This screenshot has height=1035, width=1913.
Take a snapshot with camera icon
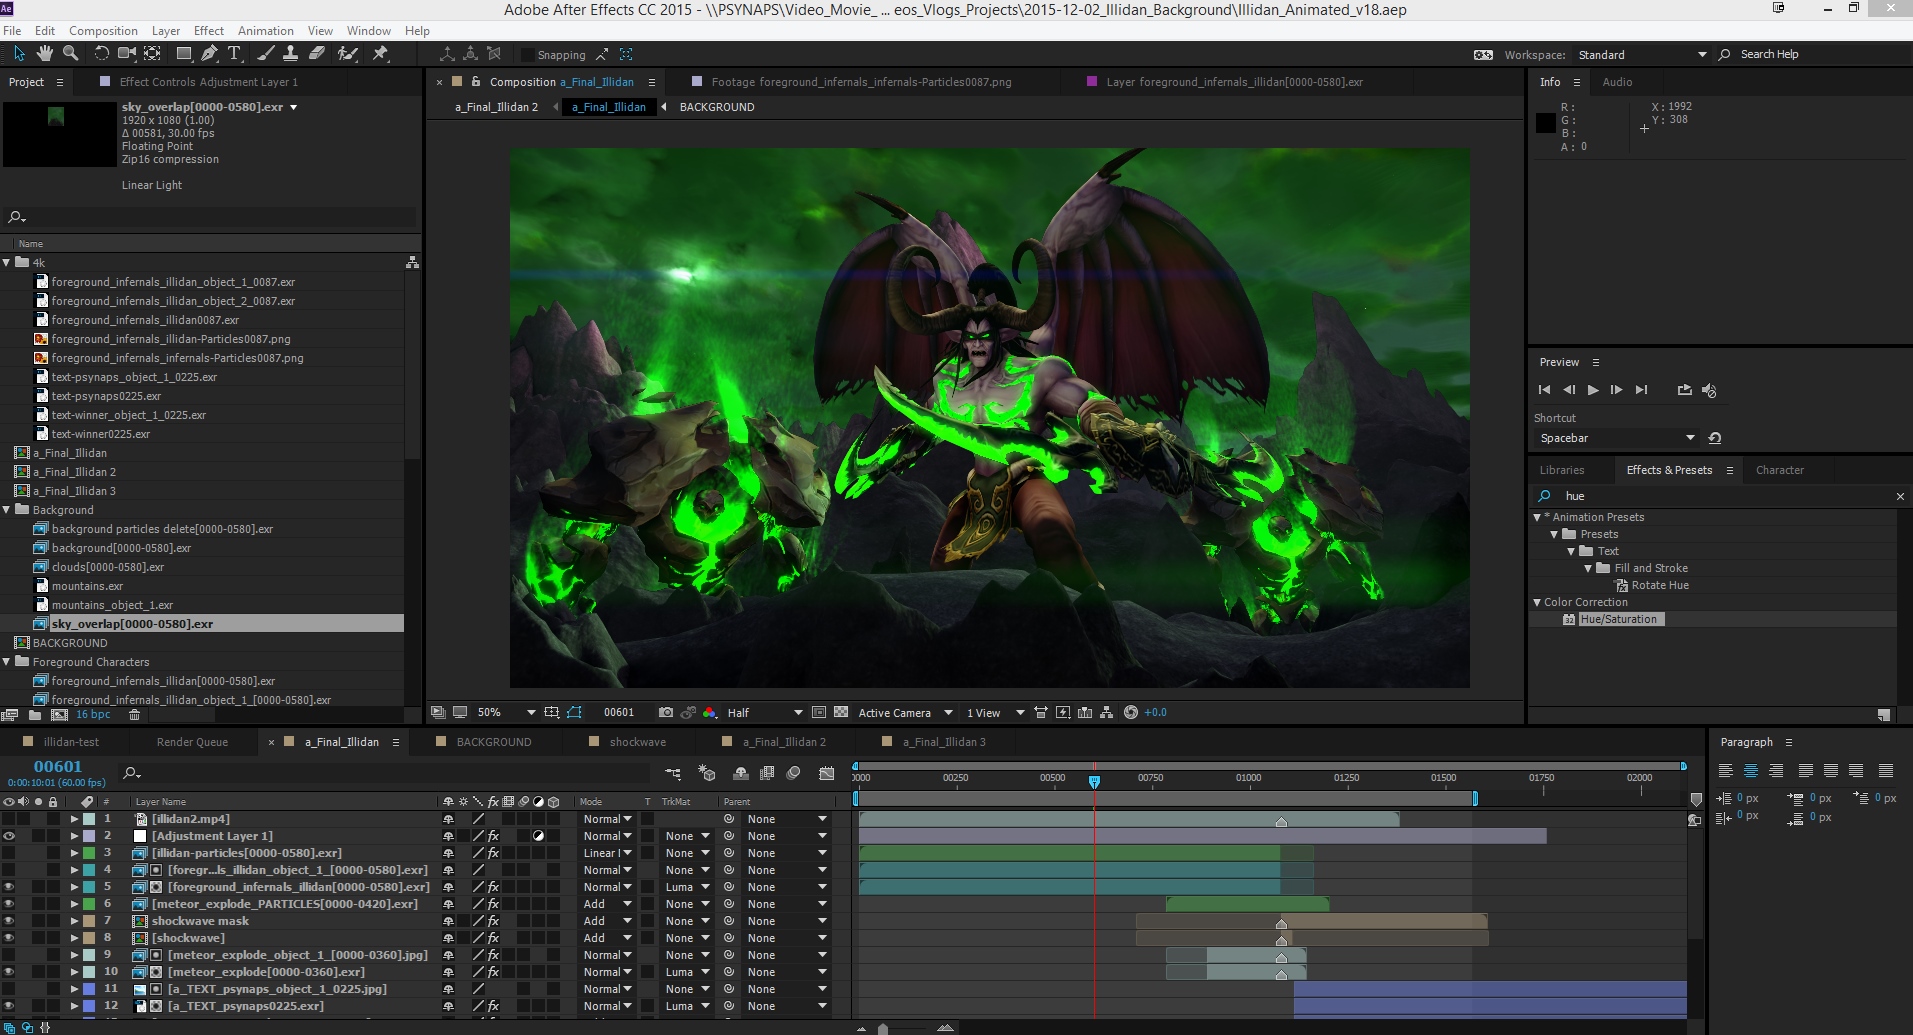tap(666, 712)
